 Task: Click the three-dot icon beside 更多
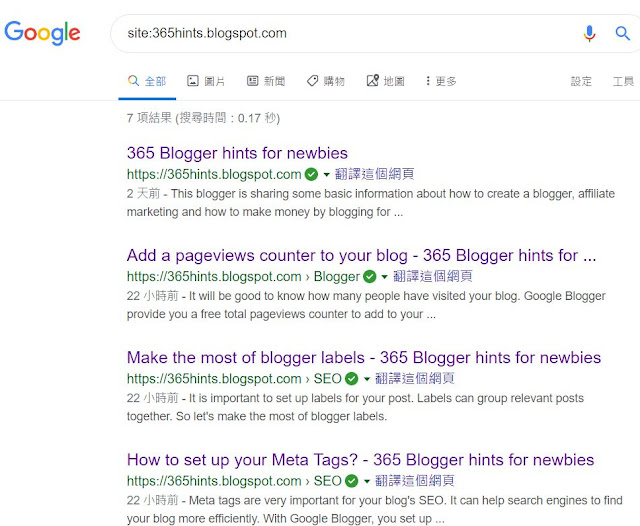[x=428, y=81]
